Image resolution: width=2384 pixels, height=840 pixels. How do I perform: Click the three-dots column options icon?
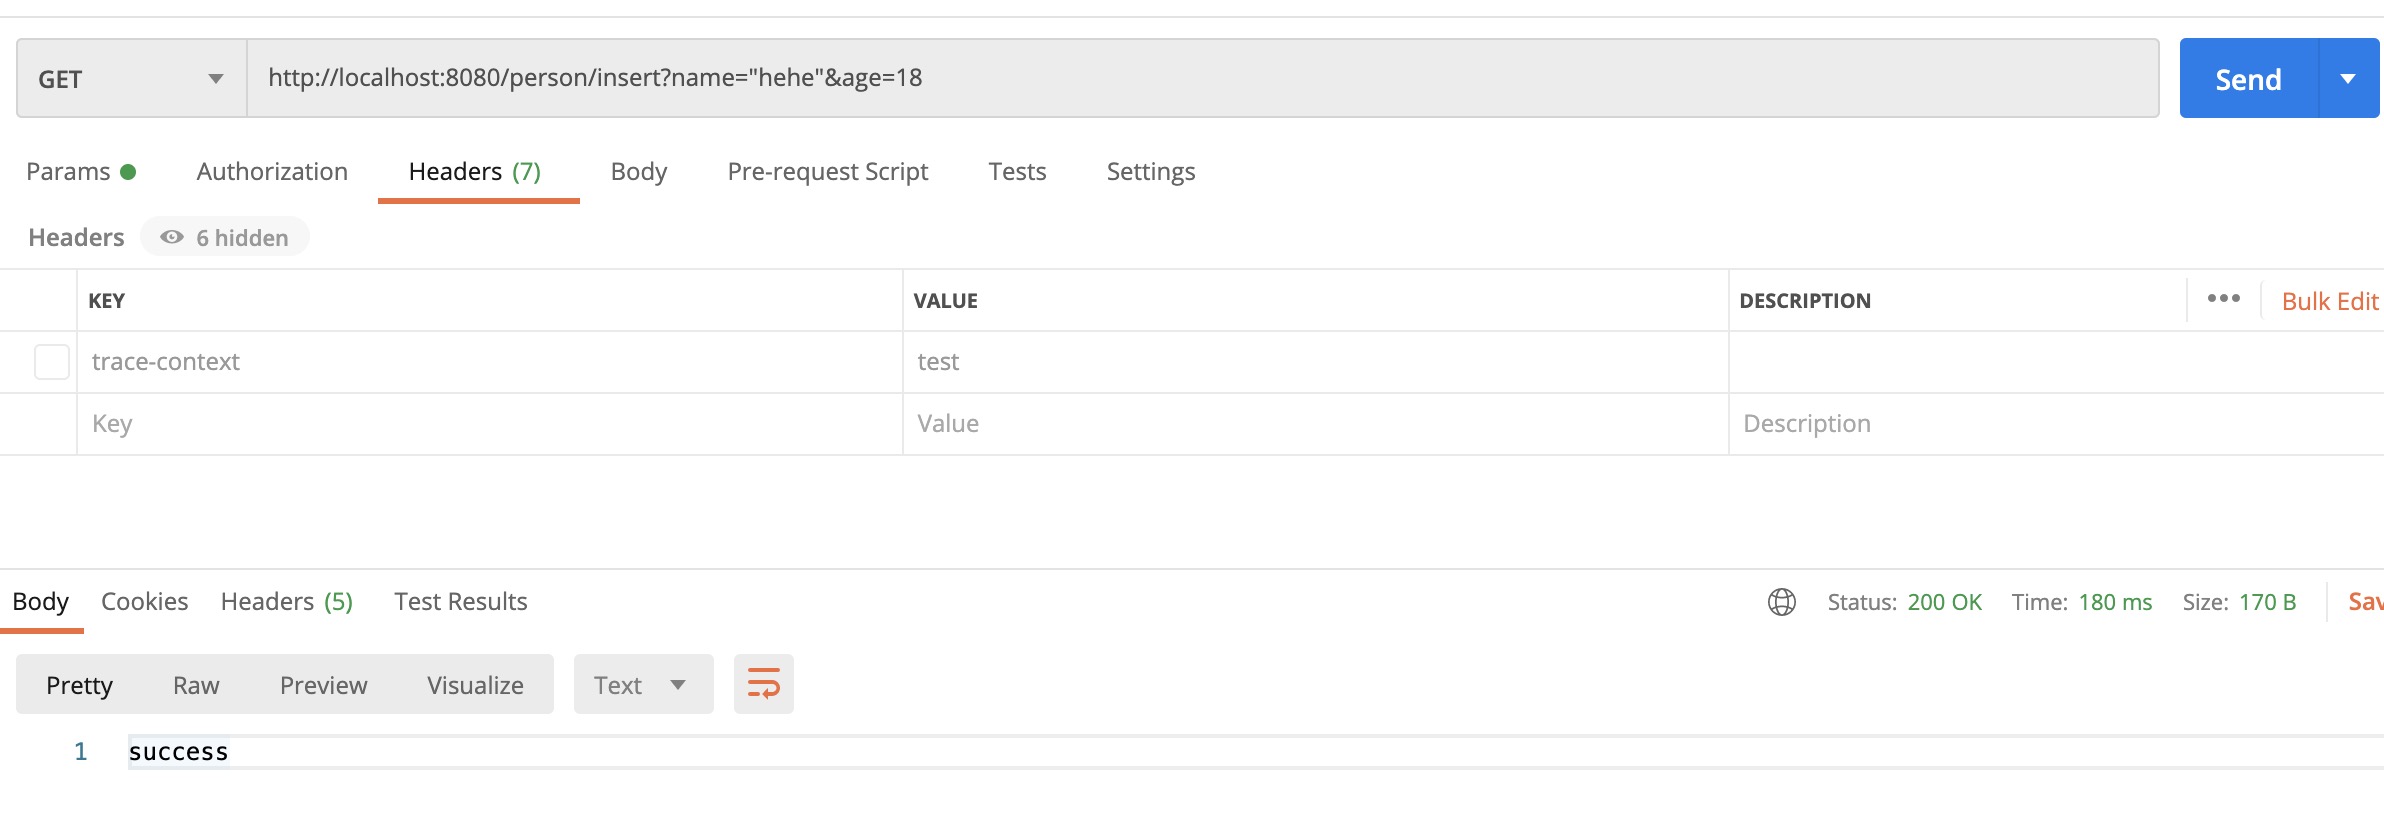click(x=2223, y=299)
